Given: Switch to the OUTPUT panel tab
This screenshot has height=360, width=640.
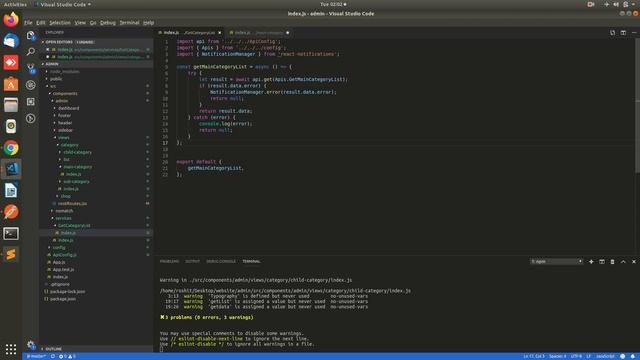Looking at the screenshot, I should pyautogui.click(x=193, y=262).
